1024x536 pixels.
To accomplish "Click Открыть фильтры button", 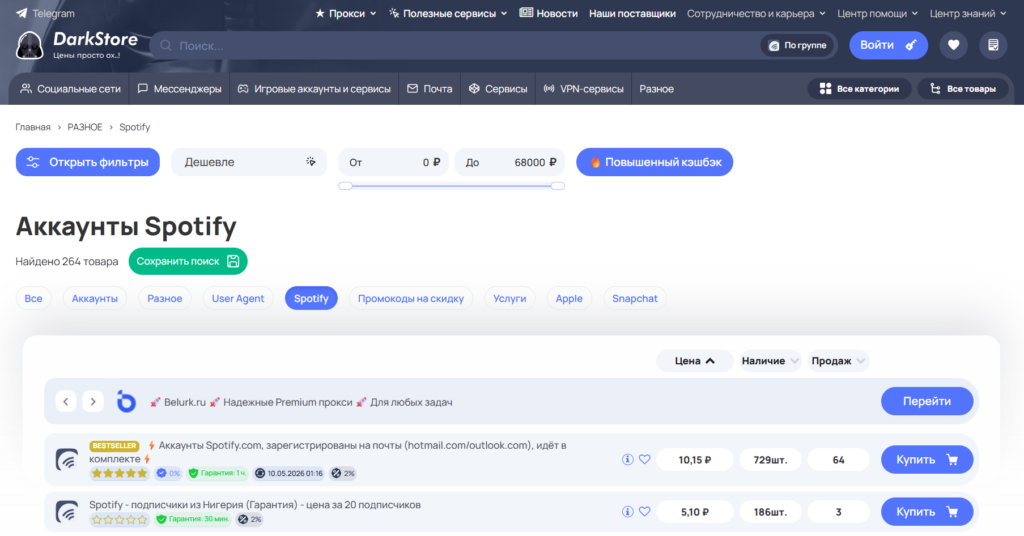I will (88, 162).
